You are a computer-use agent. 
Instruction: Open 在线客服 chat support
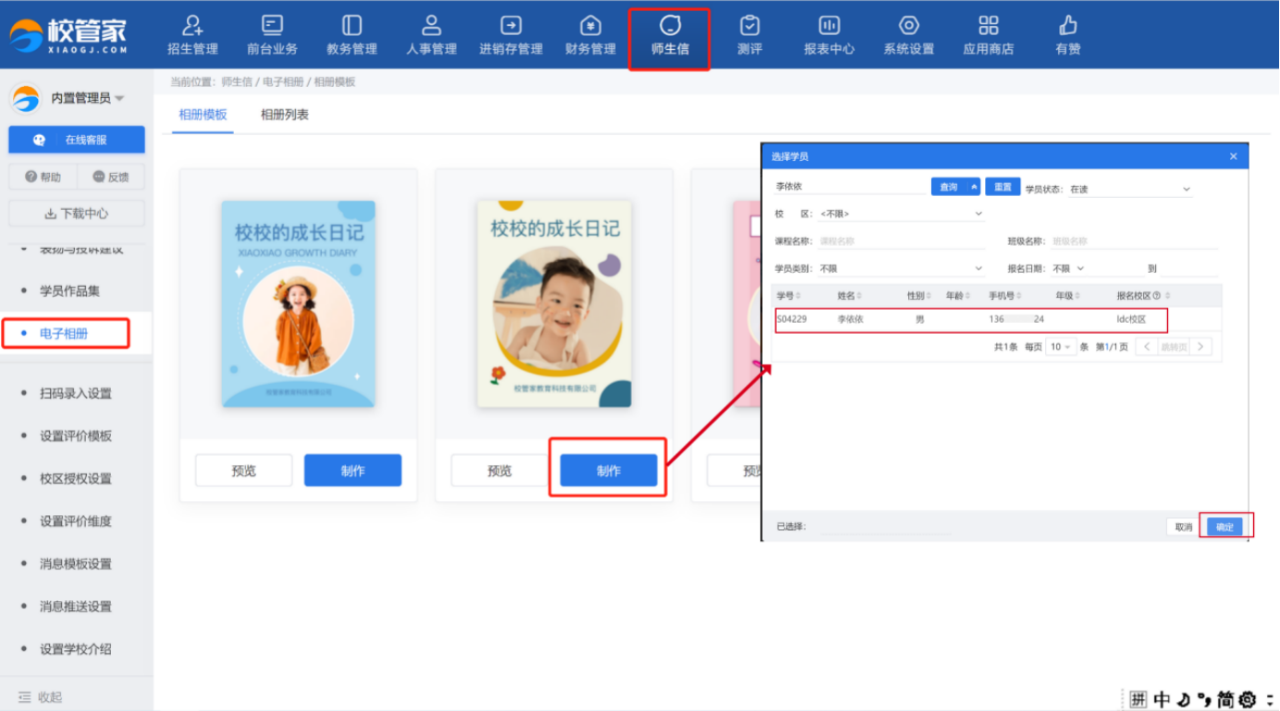click(x=77, y=140)
